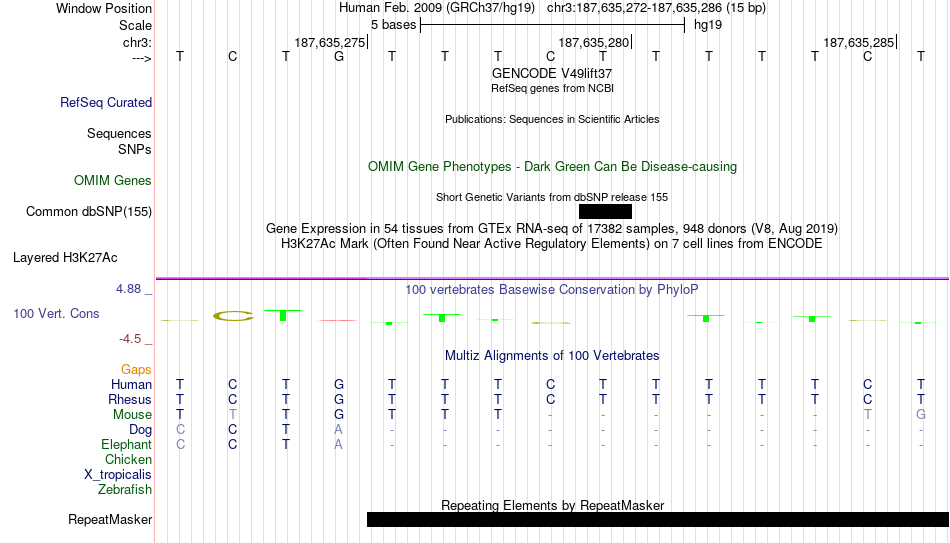
Task: Click the large C in the PhyloP conservation track
Action: [x=233, y=316]
